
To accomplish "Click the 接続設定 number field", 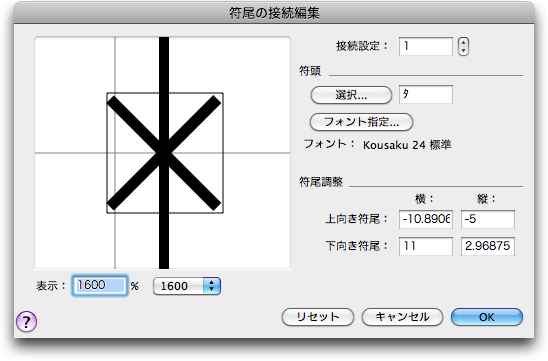I will click(x=426, y=46).
